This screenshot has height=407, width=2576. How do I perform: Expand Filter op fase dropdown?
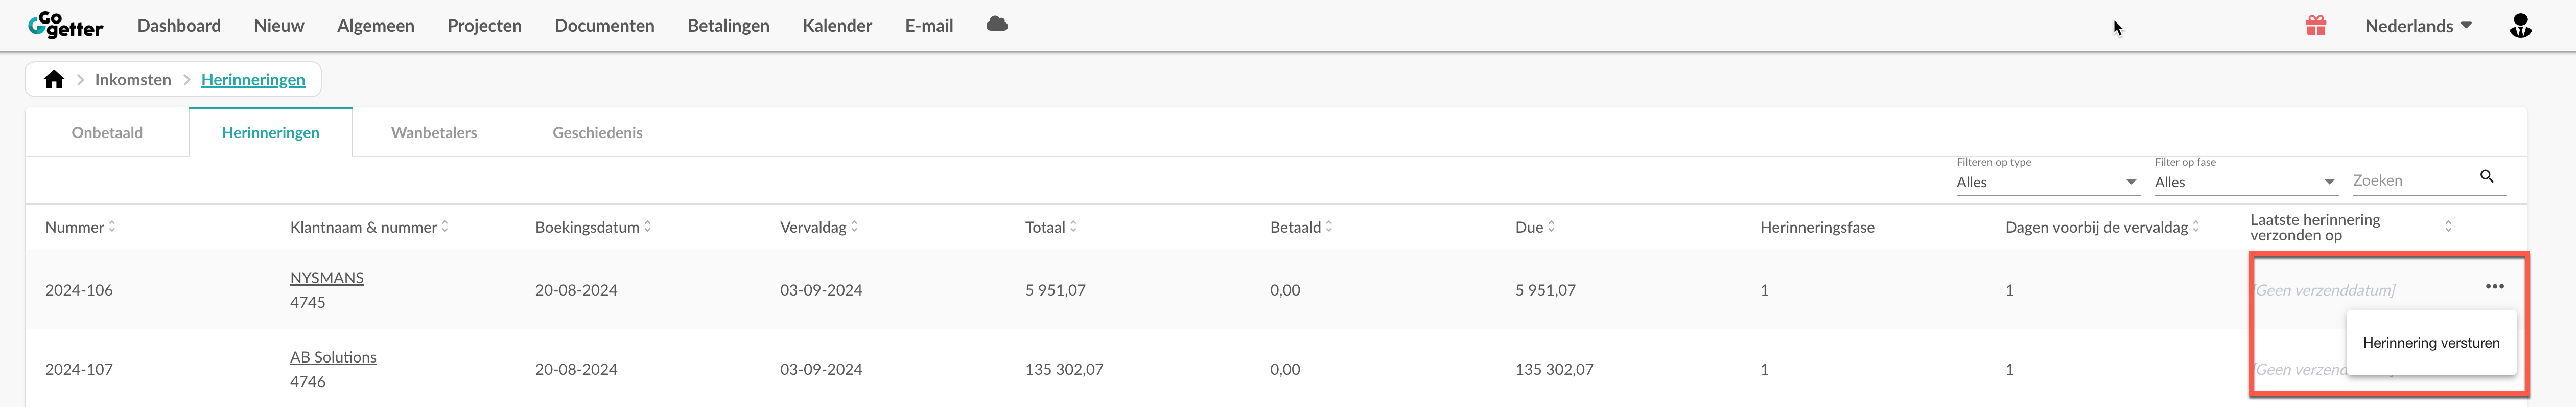(2245, 182)
